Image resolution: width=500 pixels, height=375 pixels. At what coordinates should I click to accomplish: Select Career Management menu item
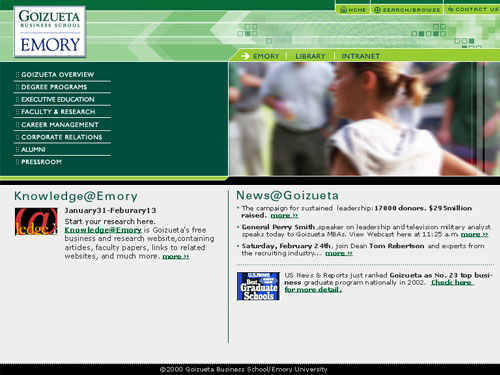click(60, 125)
